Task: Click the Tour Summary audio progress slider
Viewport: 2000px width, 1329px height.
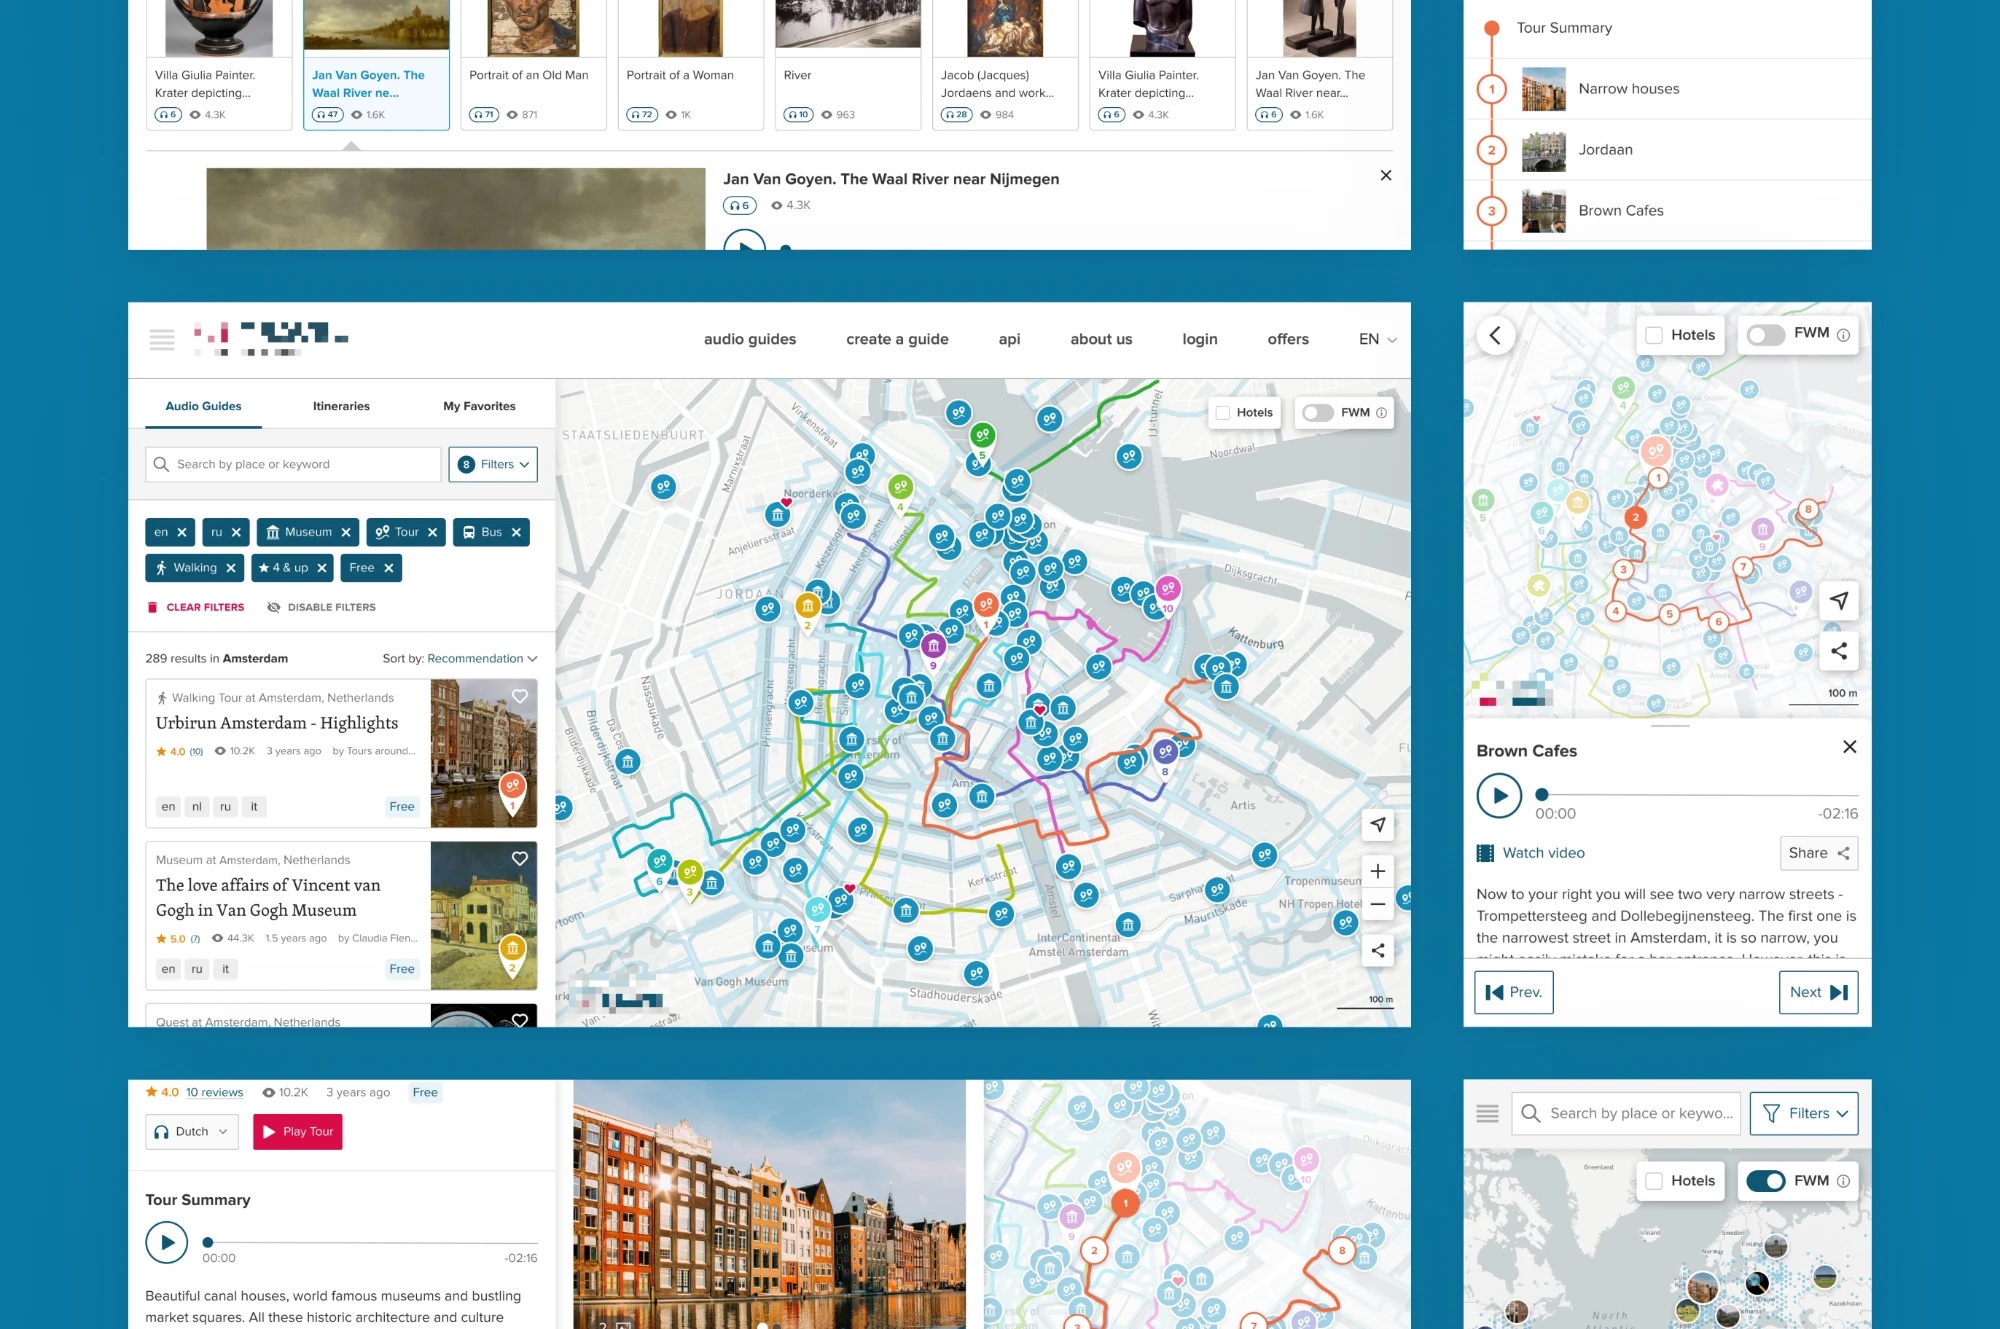Action: tap(370, 1243)
